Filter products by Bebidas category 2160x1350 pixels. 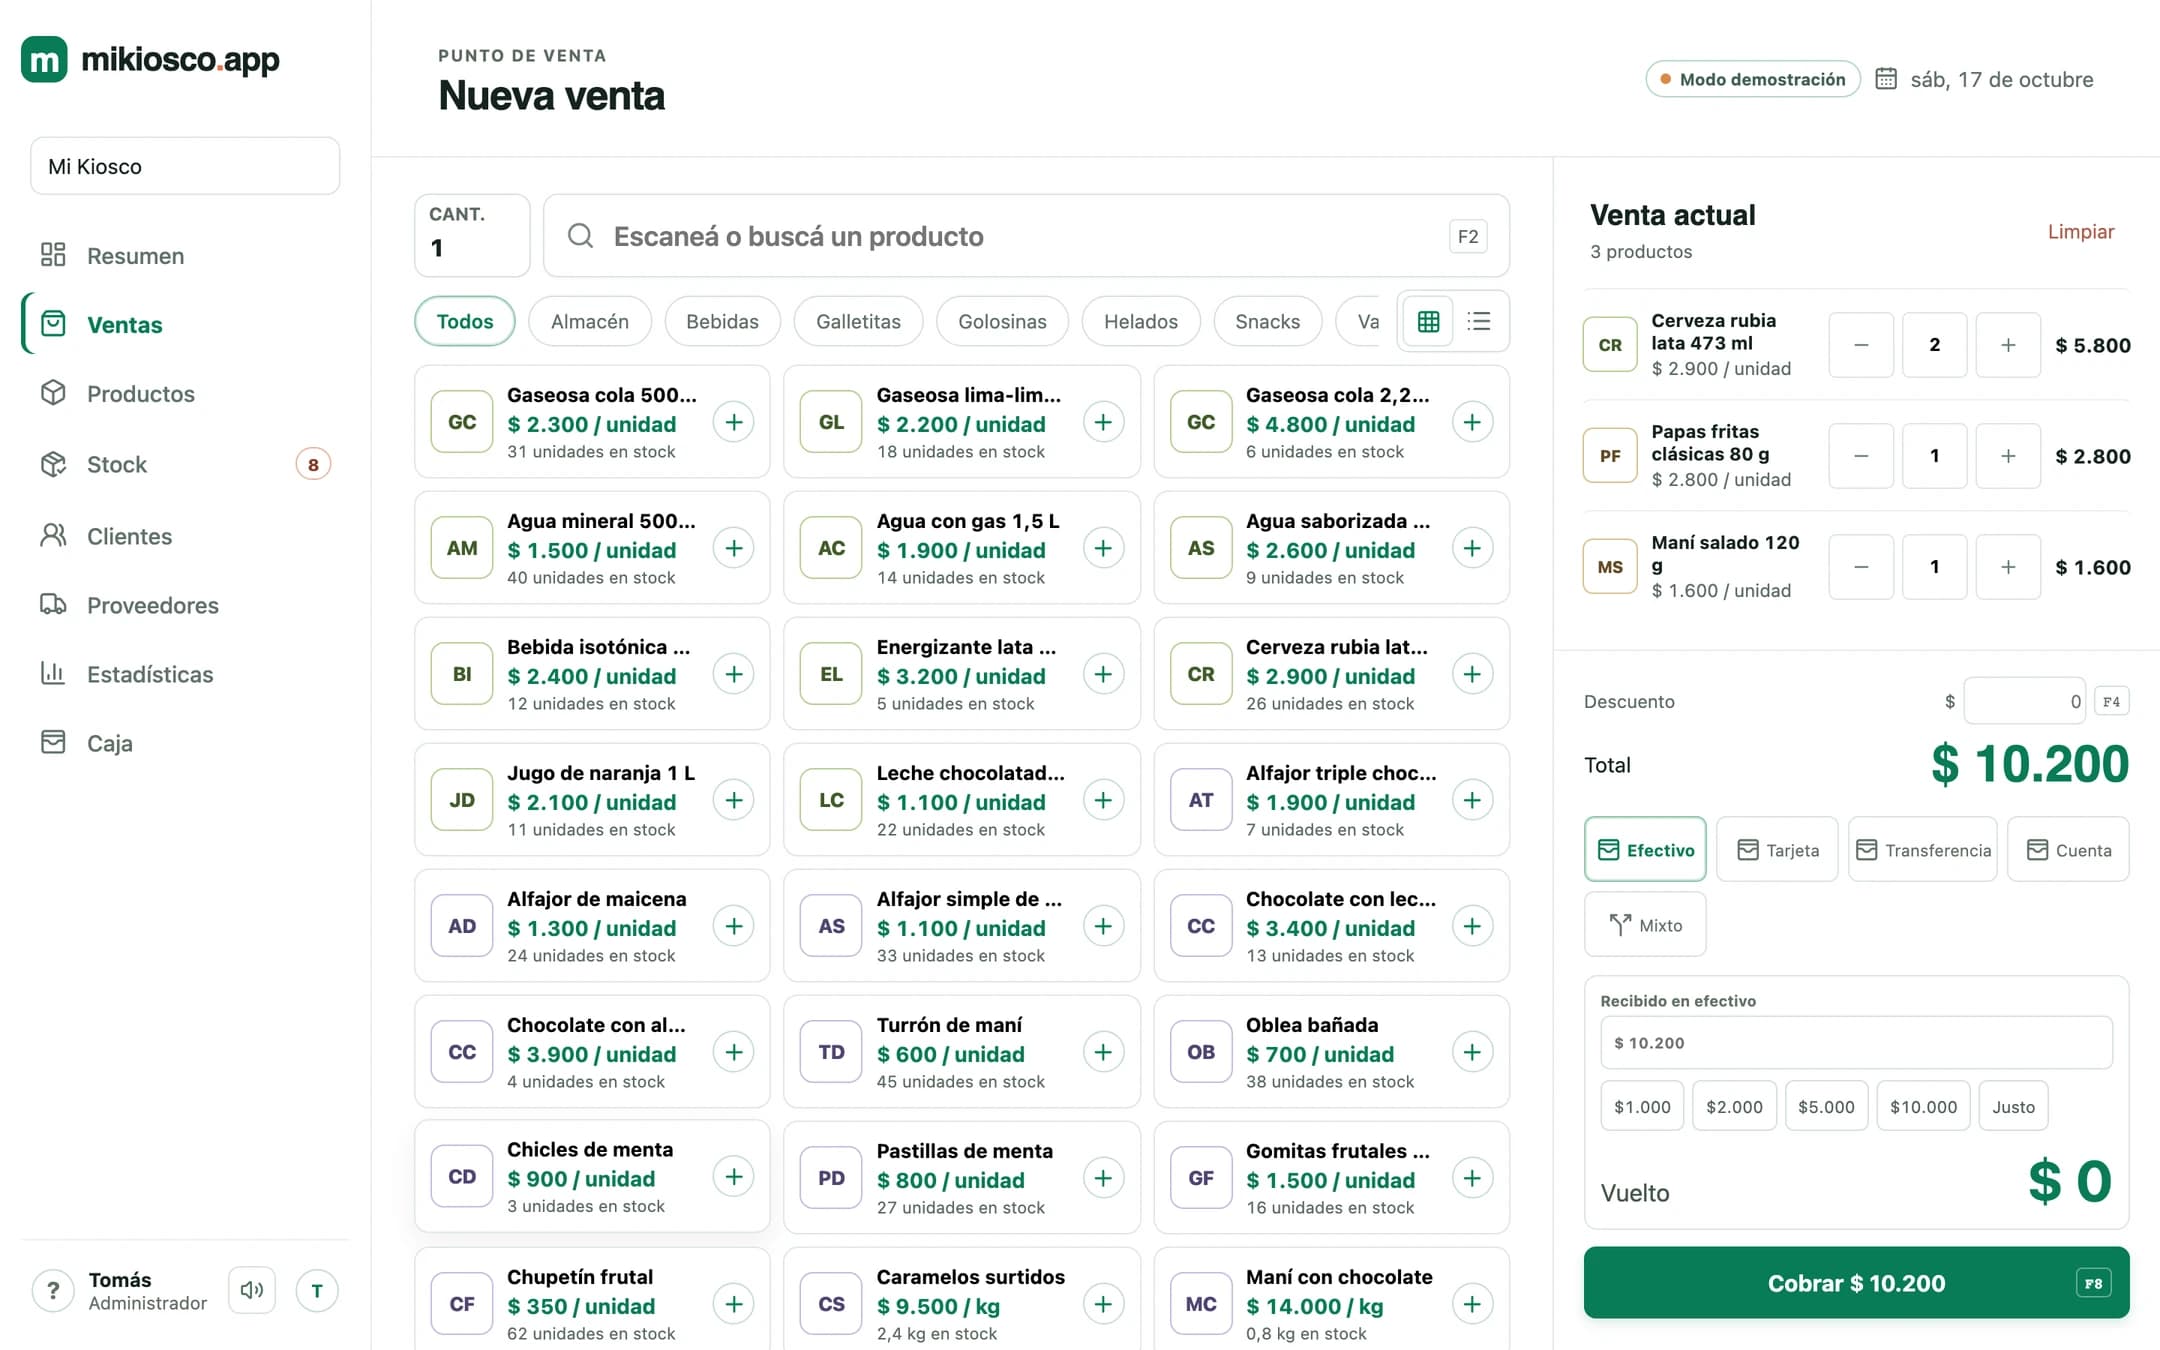[x=722, y=321]
